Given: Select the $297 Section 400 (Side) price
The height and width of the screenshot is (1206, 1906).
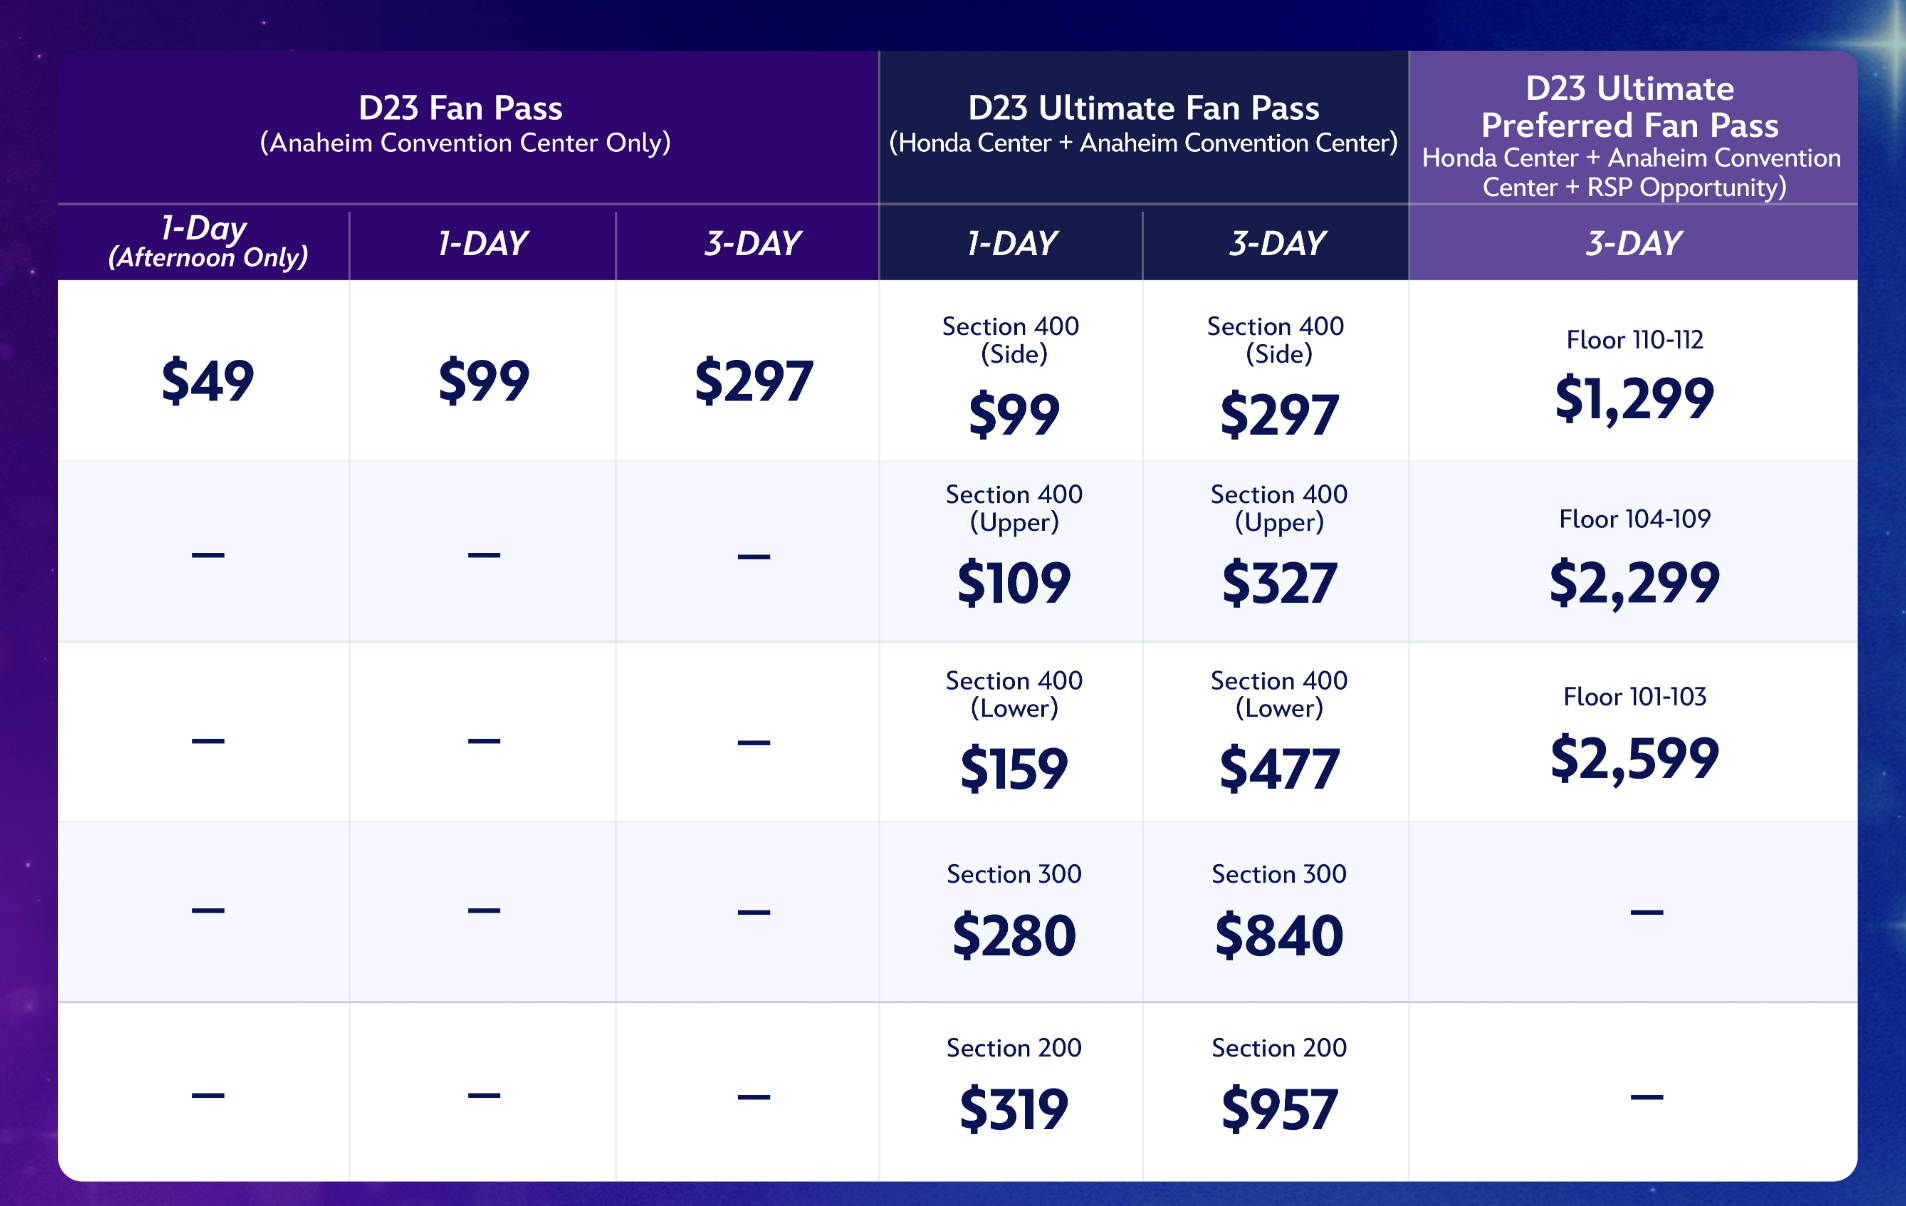Looking at the screenshot, I should 1278,414.
